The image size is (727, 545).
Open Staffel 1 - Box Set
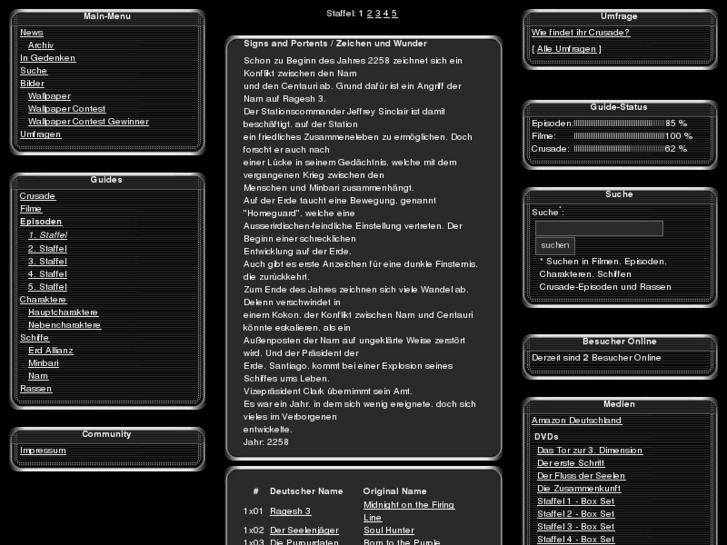[576, 501]
